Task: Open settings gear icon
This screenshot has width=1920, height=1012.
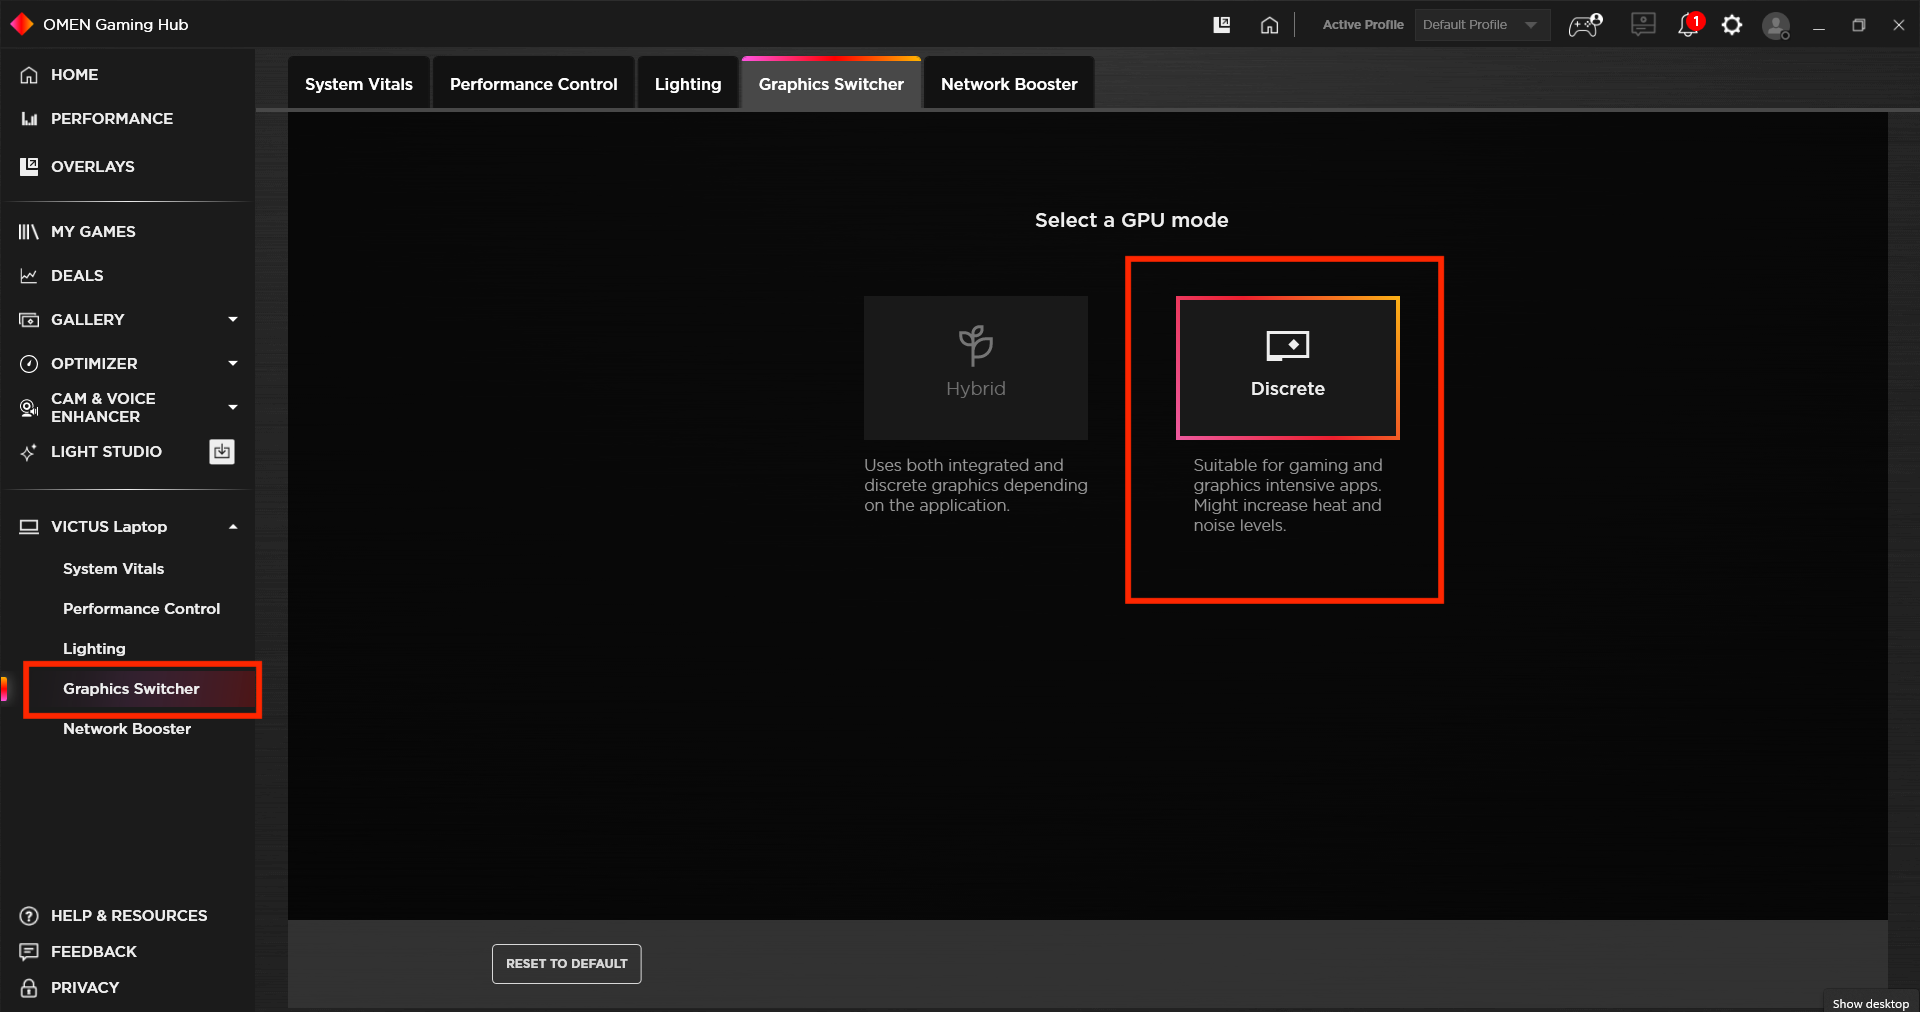Action: coord(1732,25)
